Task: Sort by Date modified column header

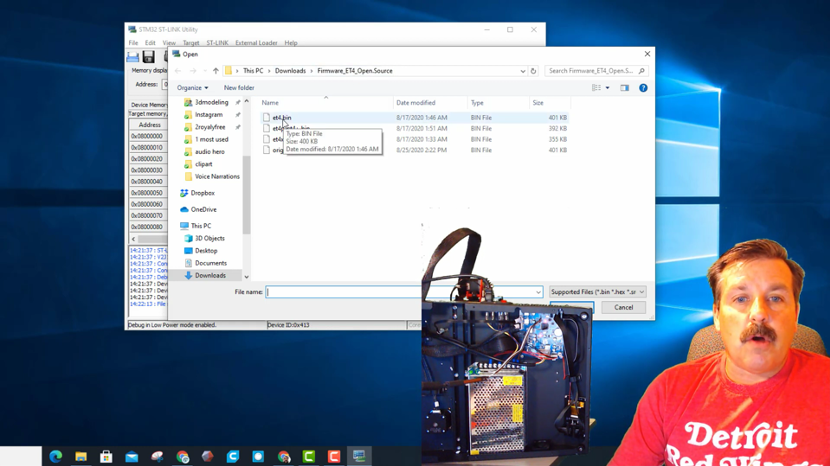Action: (416, 103)
